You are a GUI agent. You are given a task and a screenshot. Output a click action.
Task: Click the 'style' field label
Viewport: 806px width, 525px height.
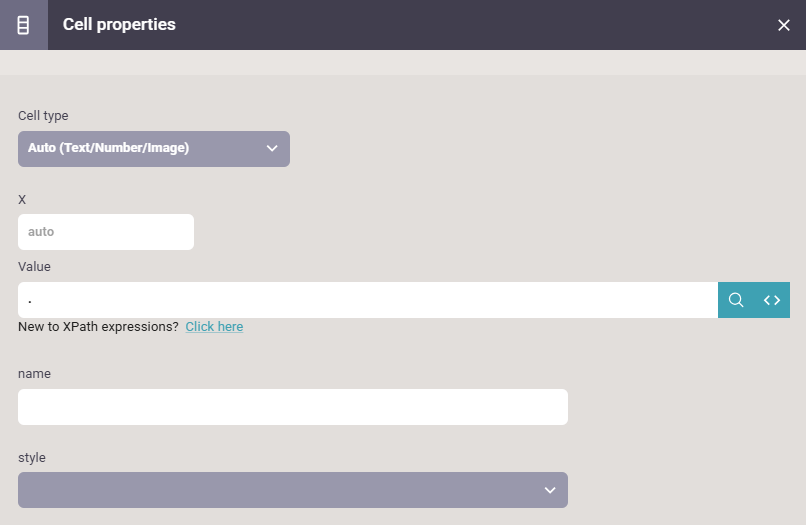[32, 458]
